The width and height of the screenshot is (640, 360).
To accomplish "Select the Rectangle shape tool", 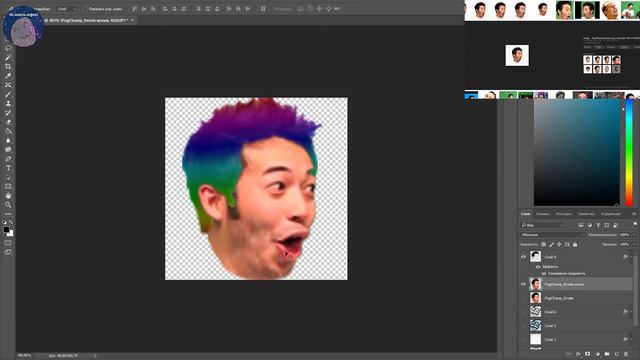I will pos(8,187).
